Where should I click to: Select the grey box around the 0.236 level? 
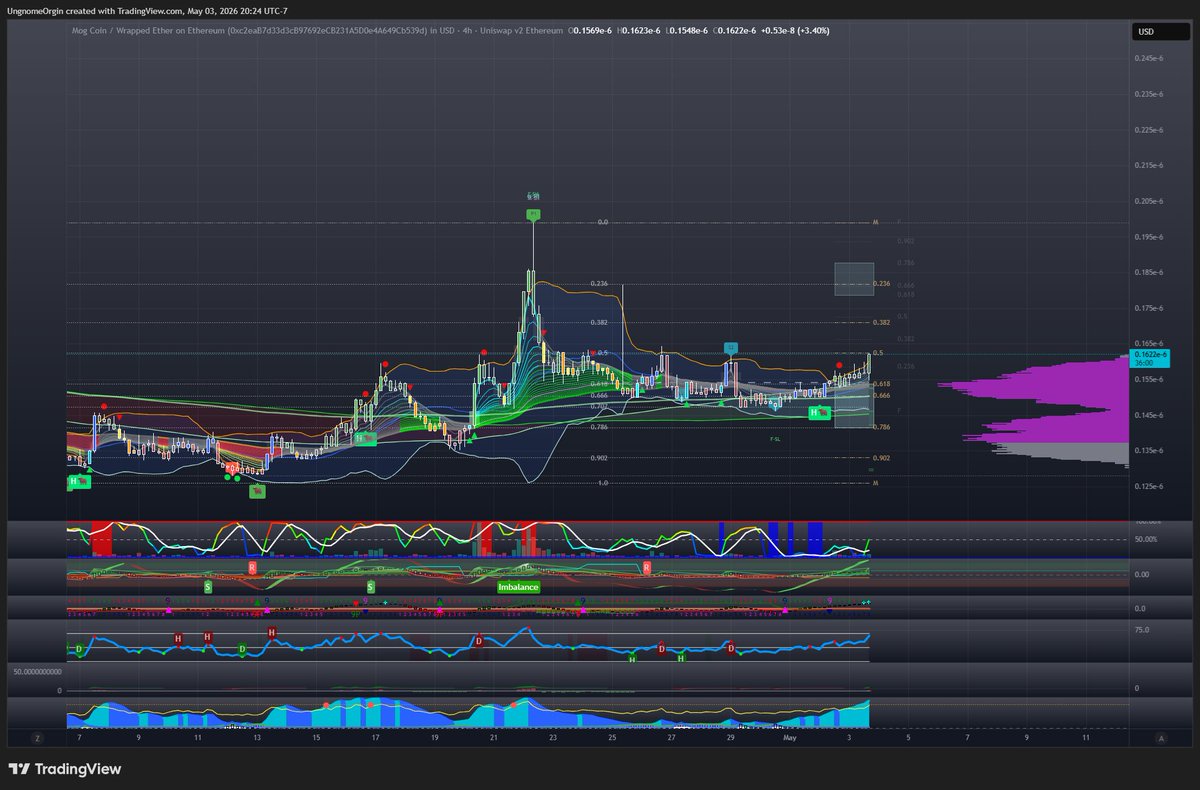coord(854,279)
